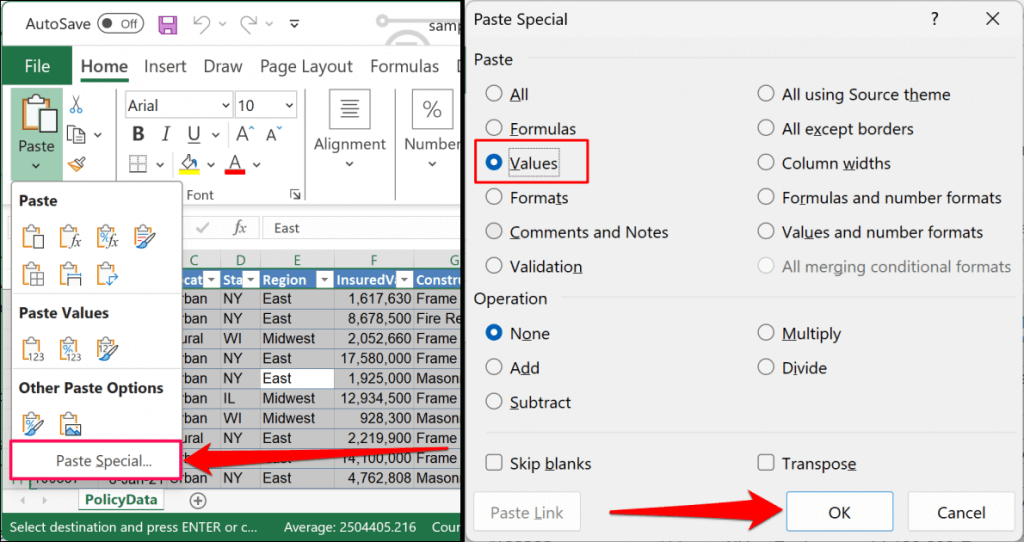This screenshot has height=542, width=1024.
Task: Select the Formulas radio button
Action: [493, 129]
